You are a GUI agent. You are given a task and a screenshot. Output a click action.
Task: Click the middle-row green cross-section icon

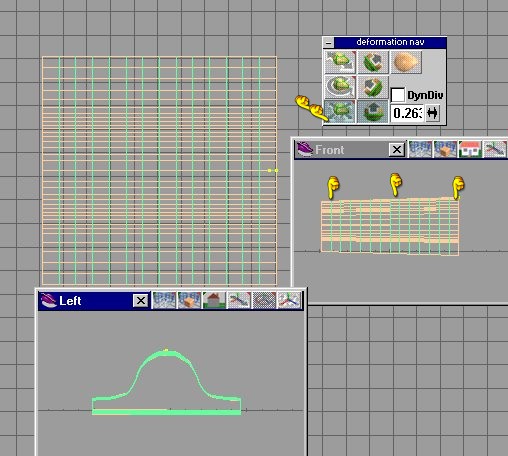click(373, 87)
